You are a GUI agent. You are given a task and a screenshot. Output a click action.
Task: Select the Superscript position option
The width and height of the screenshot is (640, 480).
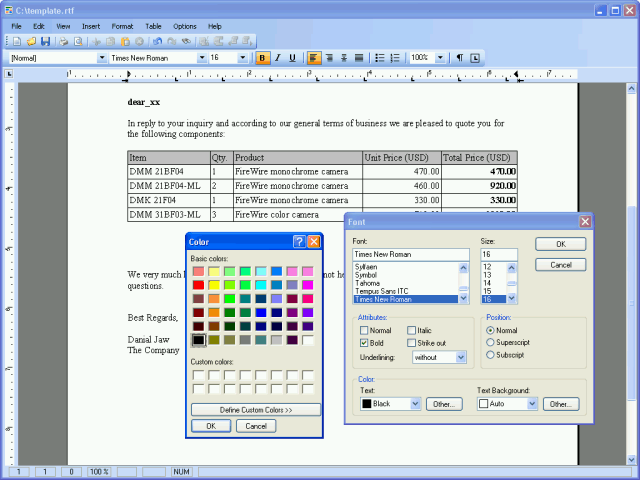[490, 342]
